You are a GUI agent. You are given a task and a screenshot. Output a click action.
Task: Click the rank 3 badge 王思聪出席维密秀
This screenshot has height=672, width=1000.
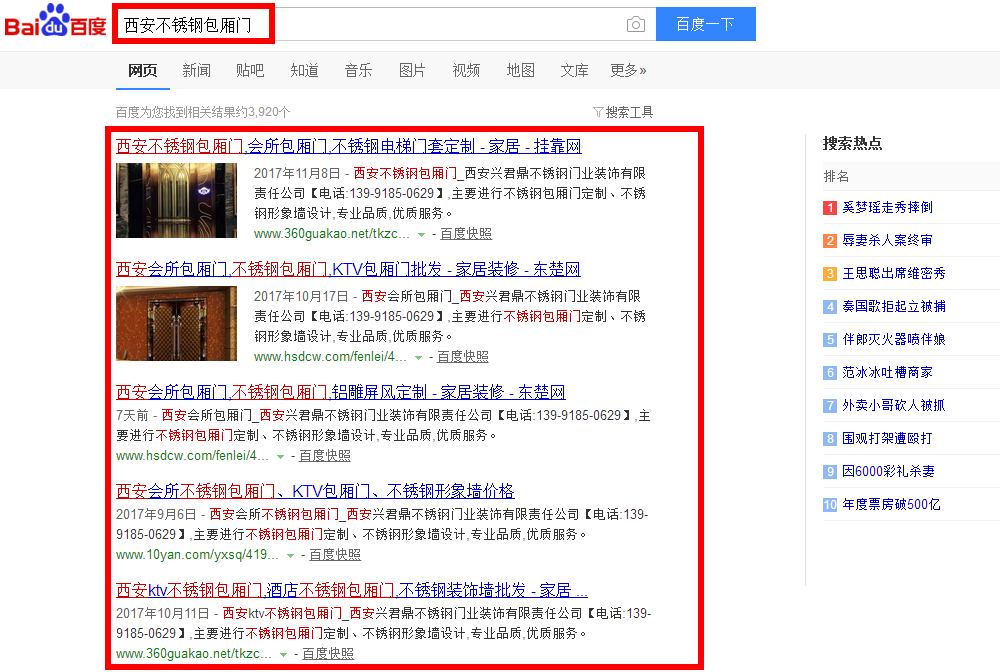pos(829,273)
